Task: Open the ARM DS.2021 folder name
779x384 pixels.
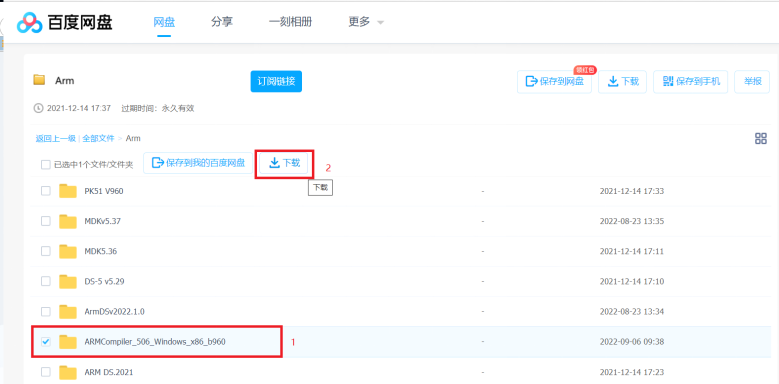Action: [x=109, y=372]
